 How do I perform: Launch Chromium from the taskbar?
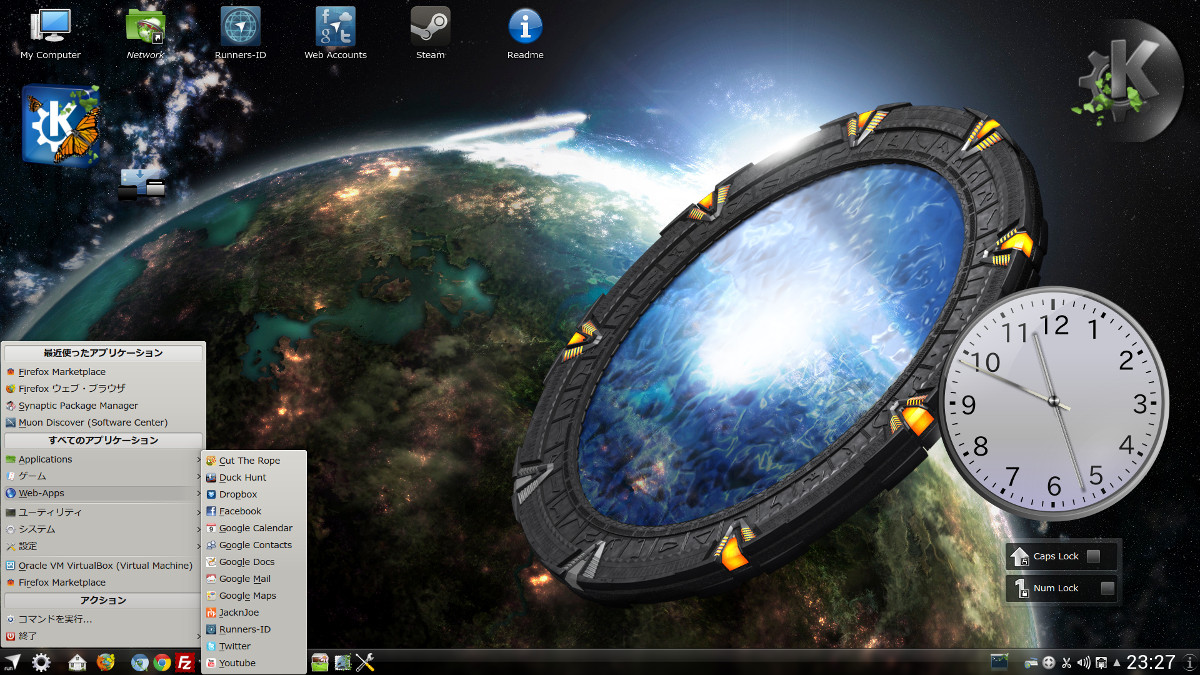140,662
